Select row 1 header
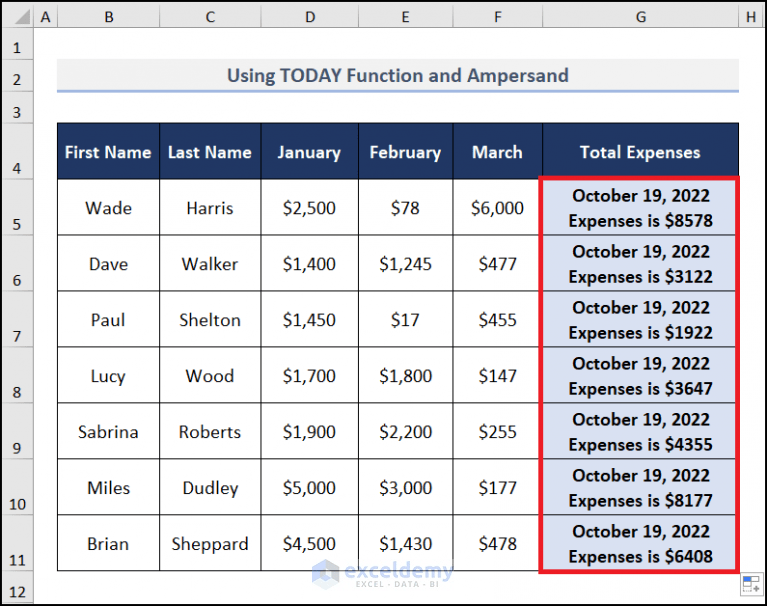767x606 pixels. [x=17, y=44]
